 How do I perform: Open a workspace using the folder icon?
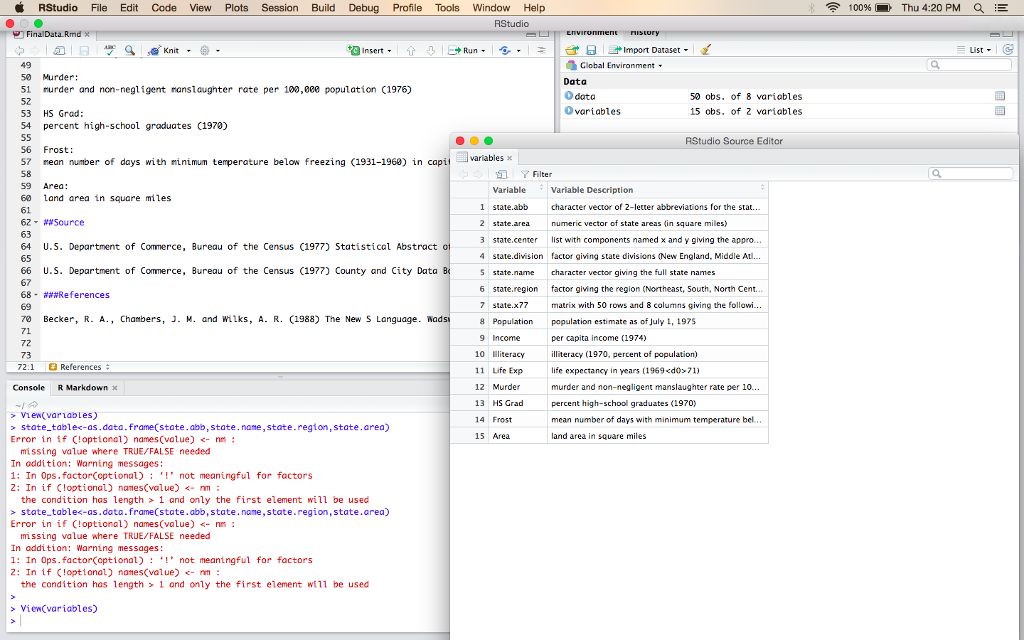click(x=570, y=50)
